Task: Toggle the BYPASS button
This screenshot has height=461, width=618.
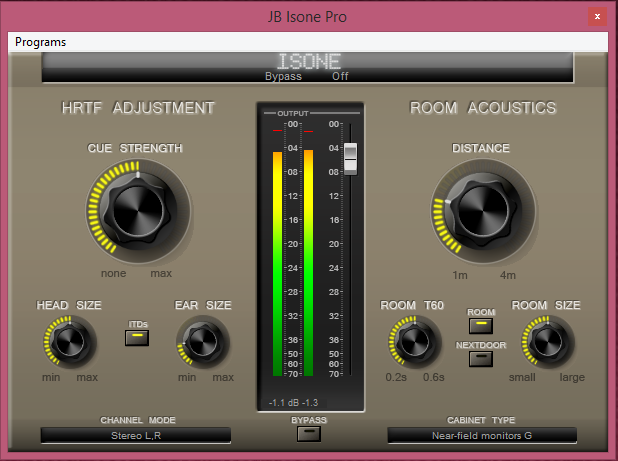Action: click(309, 434)
